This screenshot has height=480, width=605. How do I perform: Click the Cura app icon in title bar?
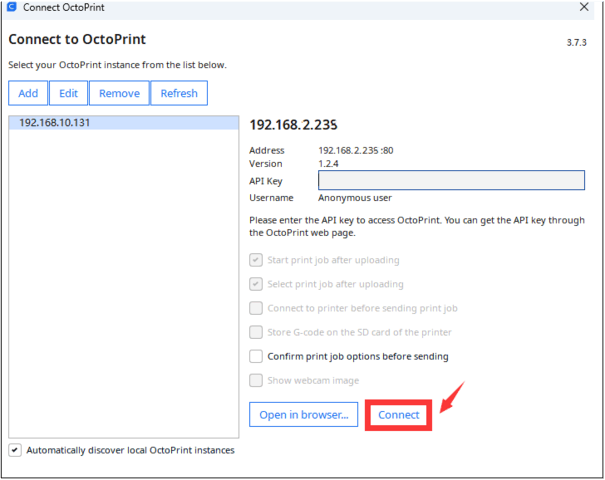tap(11, 8)
